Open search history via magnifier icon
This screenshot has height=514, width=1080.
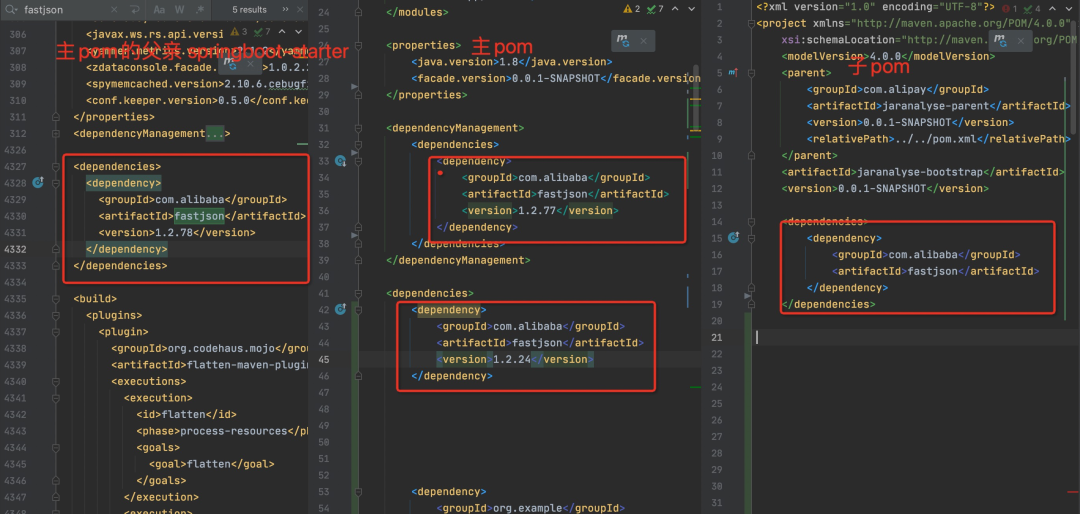[x=10, y=10]
